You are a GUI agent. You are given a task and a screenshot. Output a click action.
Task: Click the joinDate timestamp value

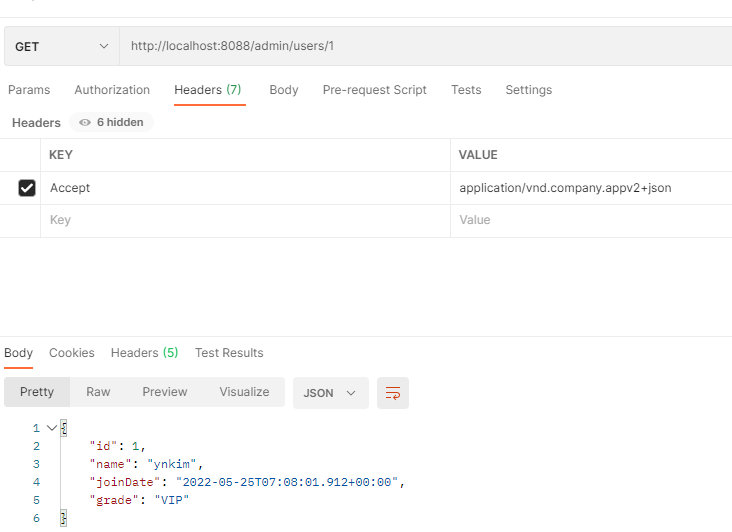pyautogui.click(x=287, y=482)
